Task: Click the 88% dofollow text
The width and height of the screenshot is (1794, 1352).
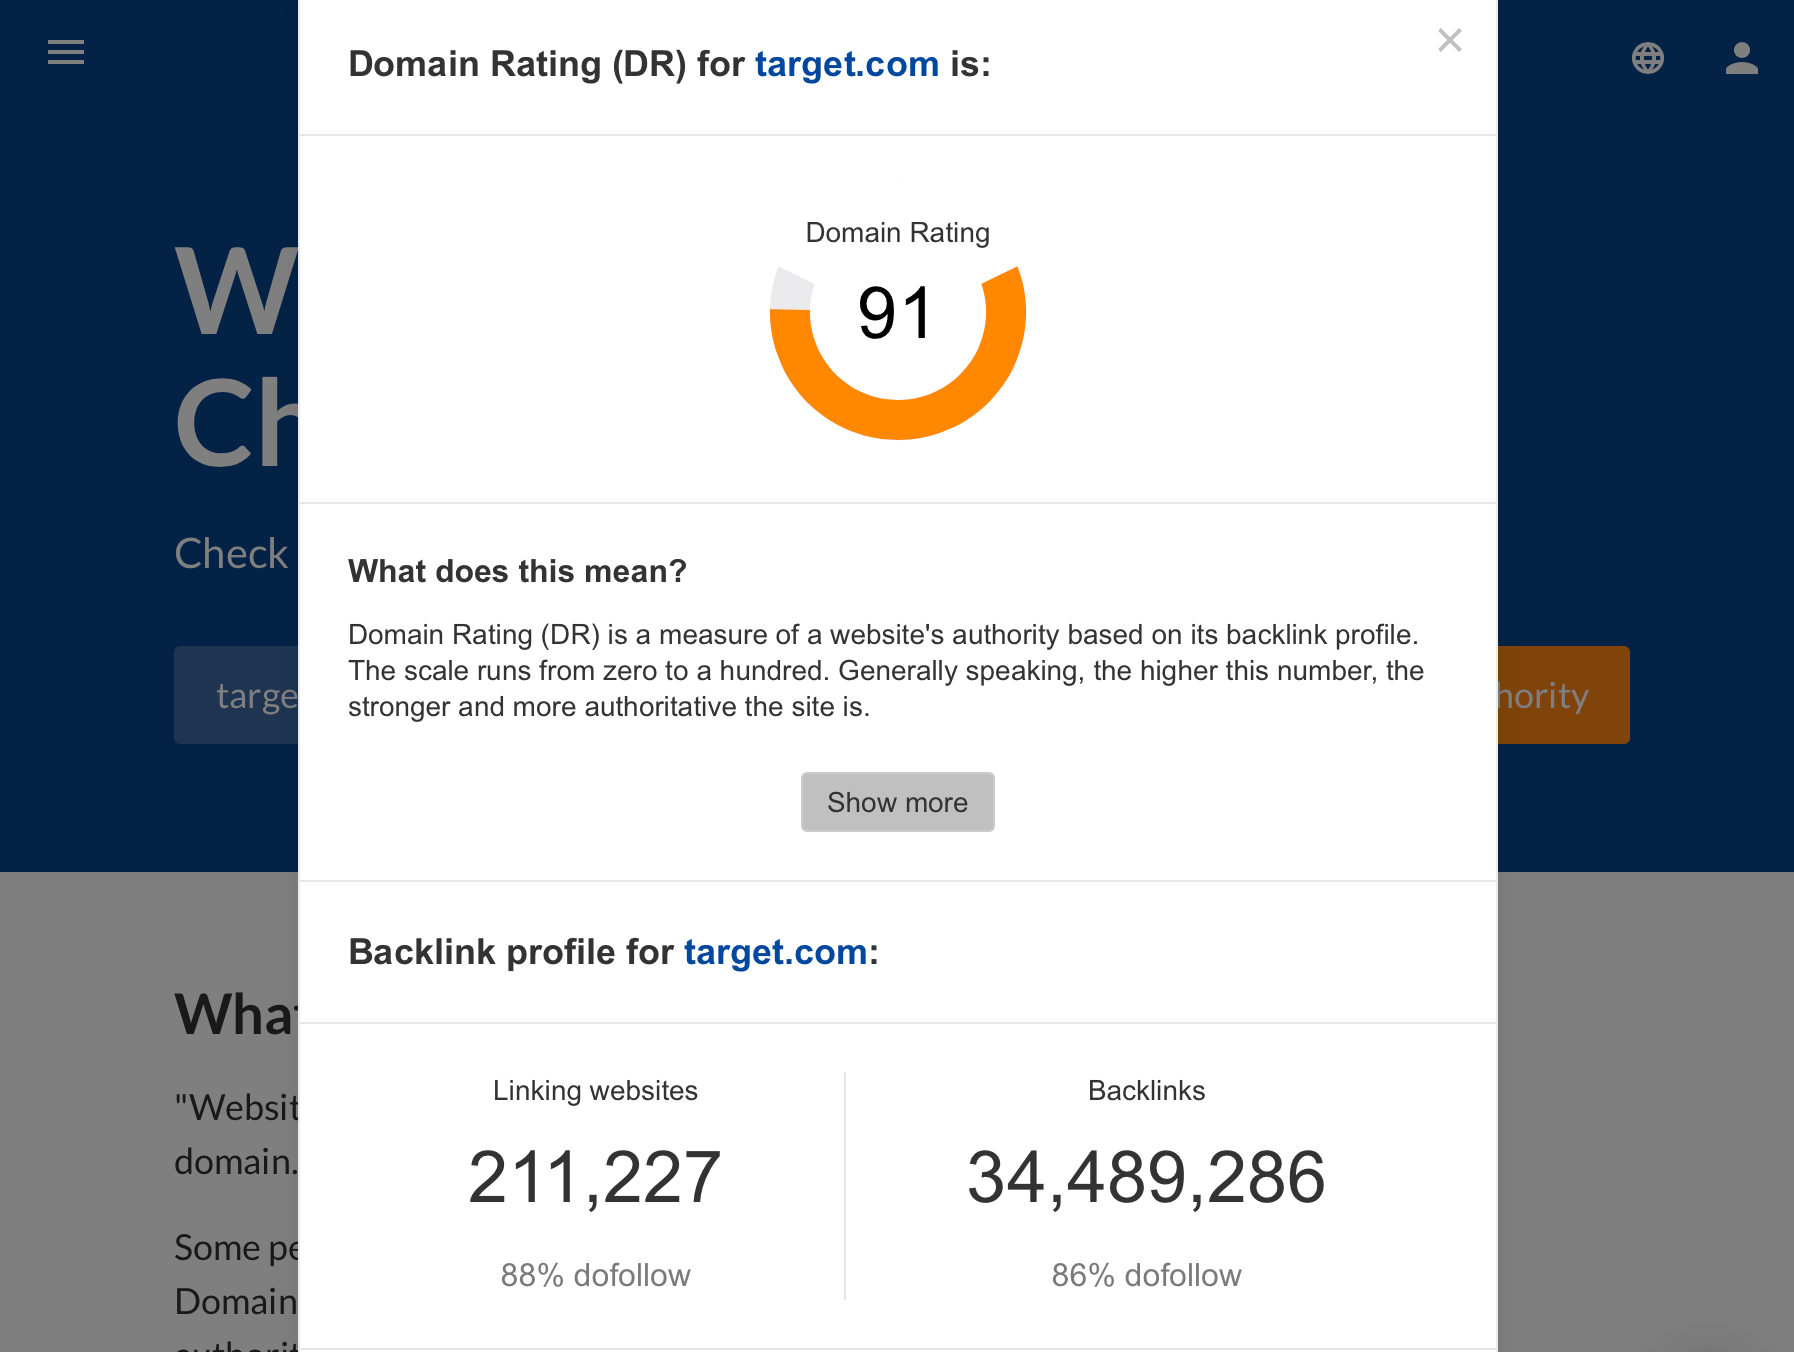Action: (595, 1275)
